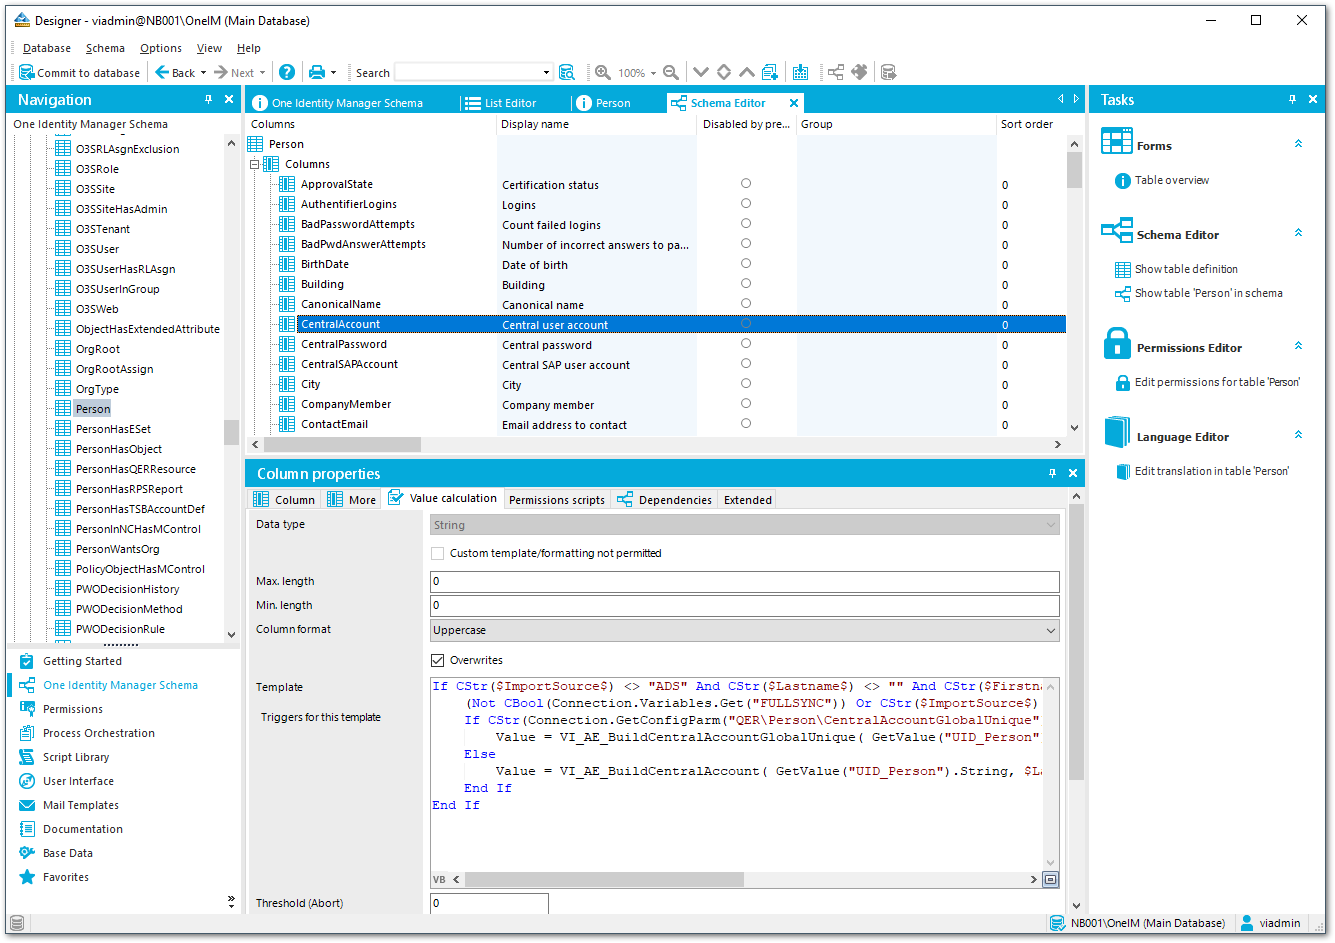Viewport: 1335px width, 943px height.
Task: Open Edit permissions for table 'Person'
Action: tap(1217, 382)
